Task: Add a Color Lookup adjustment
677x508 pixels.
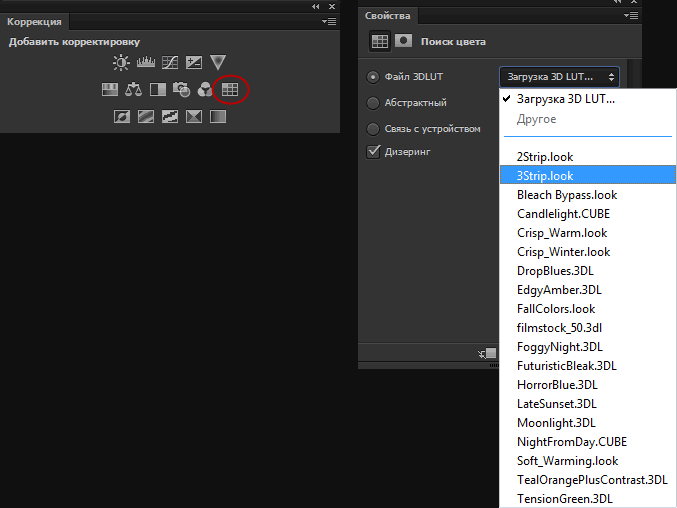Action: [x=230, y=90]
